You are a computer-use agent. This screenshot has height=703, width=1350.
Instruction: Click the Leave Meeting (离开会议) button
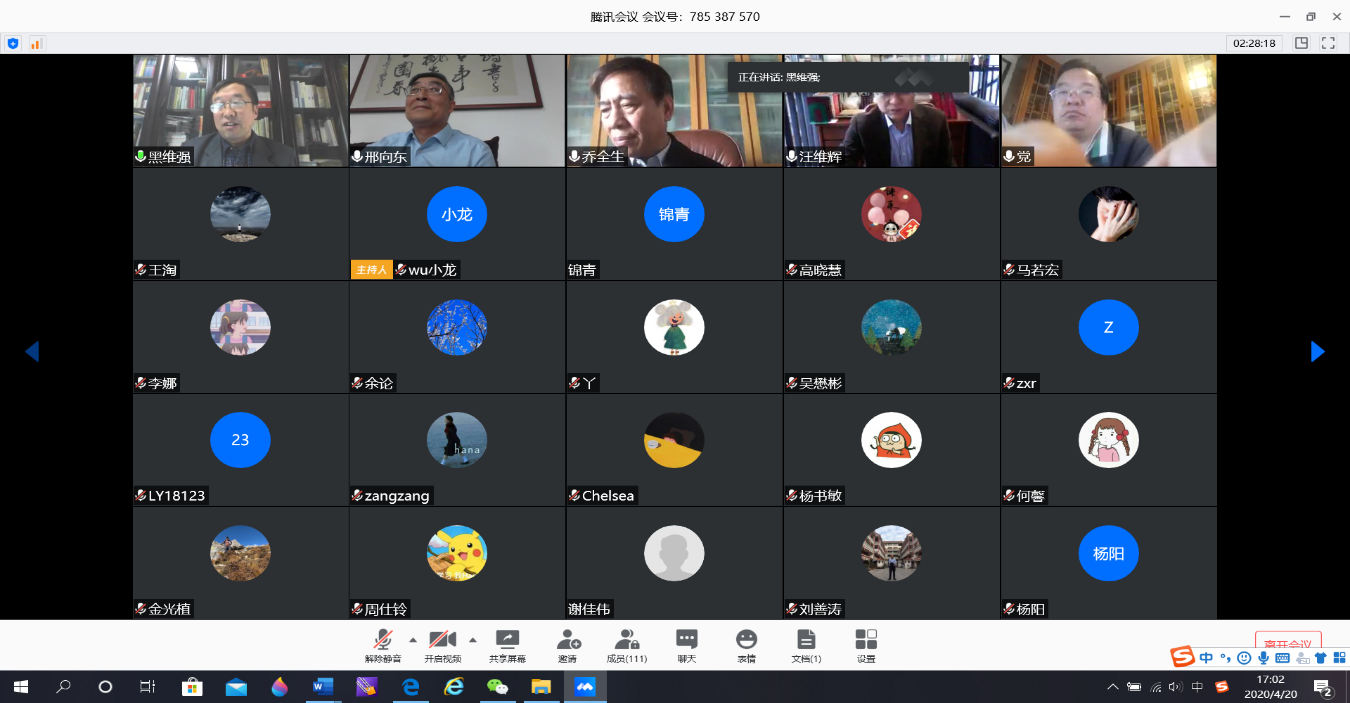tap(1288, 644)
